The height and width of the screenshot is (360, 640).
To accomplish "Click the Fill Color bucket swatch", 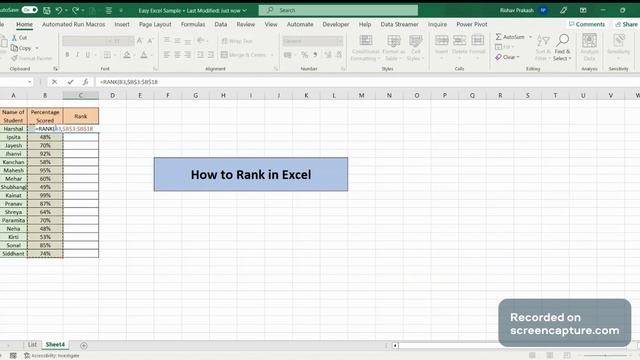I will 127,55.
